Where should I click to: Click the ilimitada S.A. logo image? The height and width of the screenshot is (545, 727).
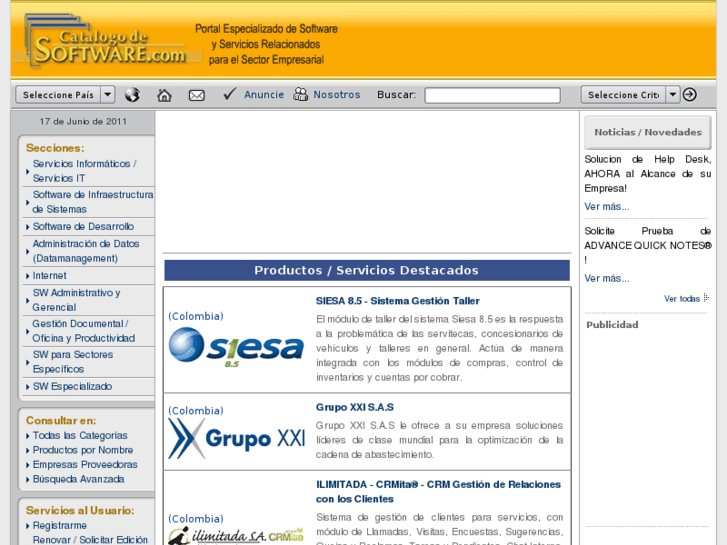(236, 536)
